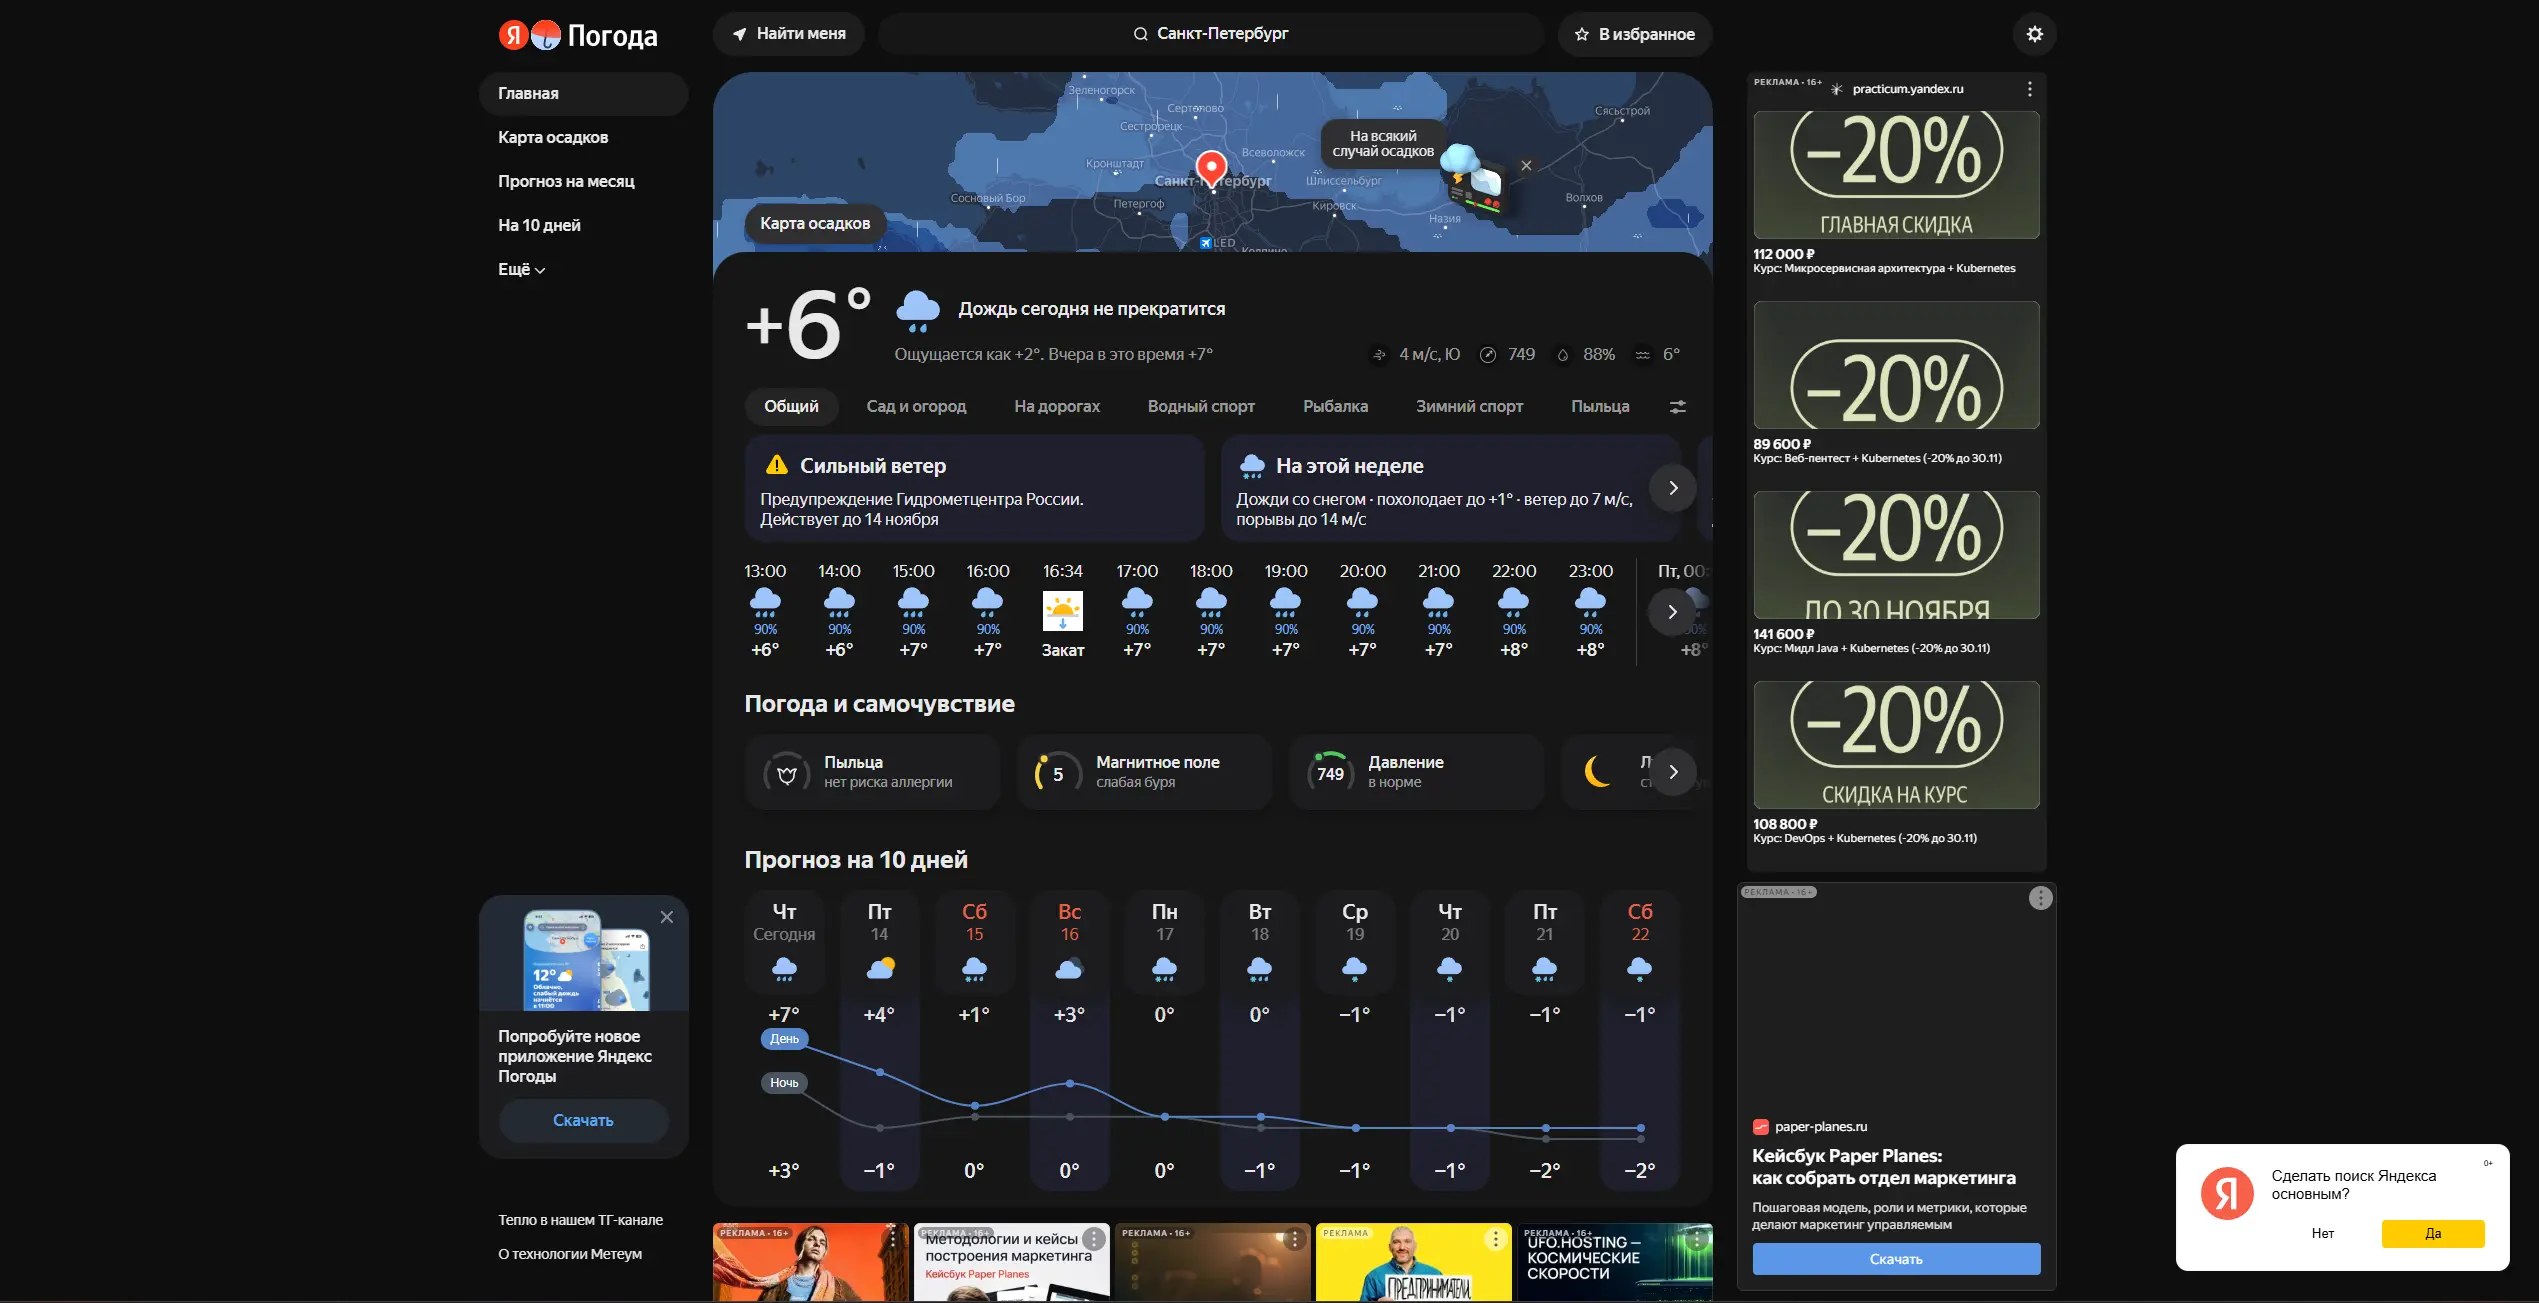Click the Найти меня location arrow button
This screenshot has width=2539, height=1303.
coord(788,34)
